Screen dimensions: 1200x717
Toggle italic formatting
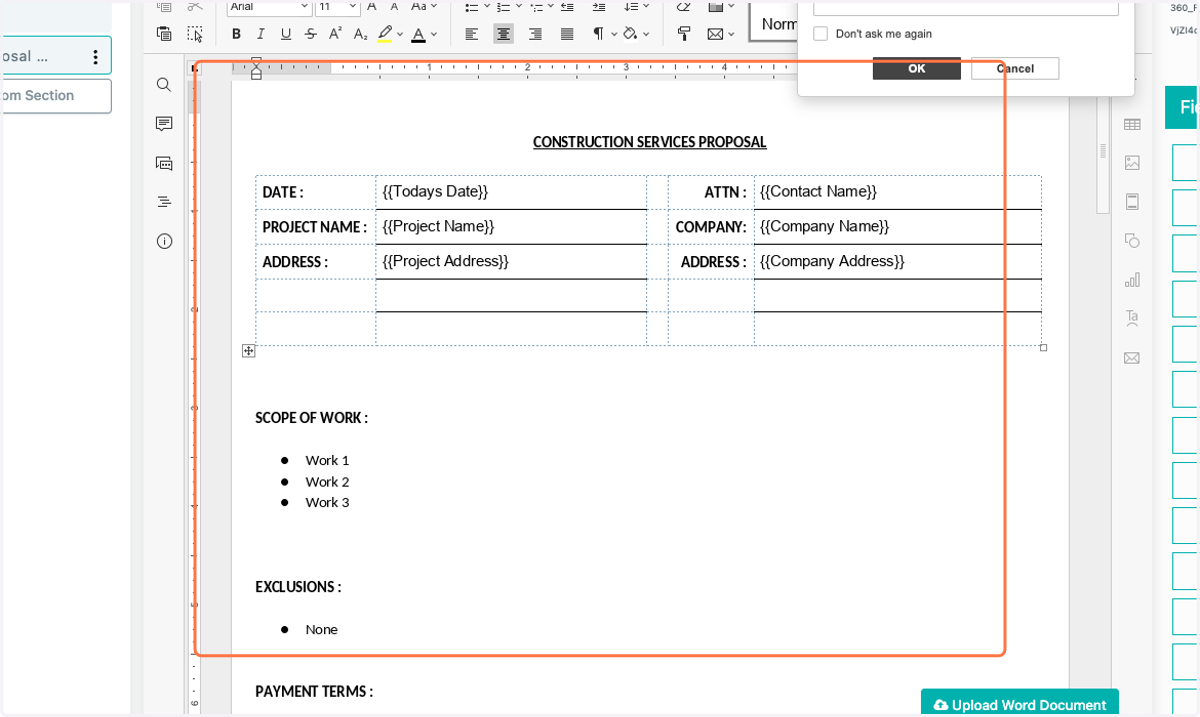pos(261,34)
